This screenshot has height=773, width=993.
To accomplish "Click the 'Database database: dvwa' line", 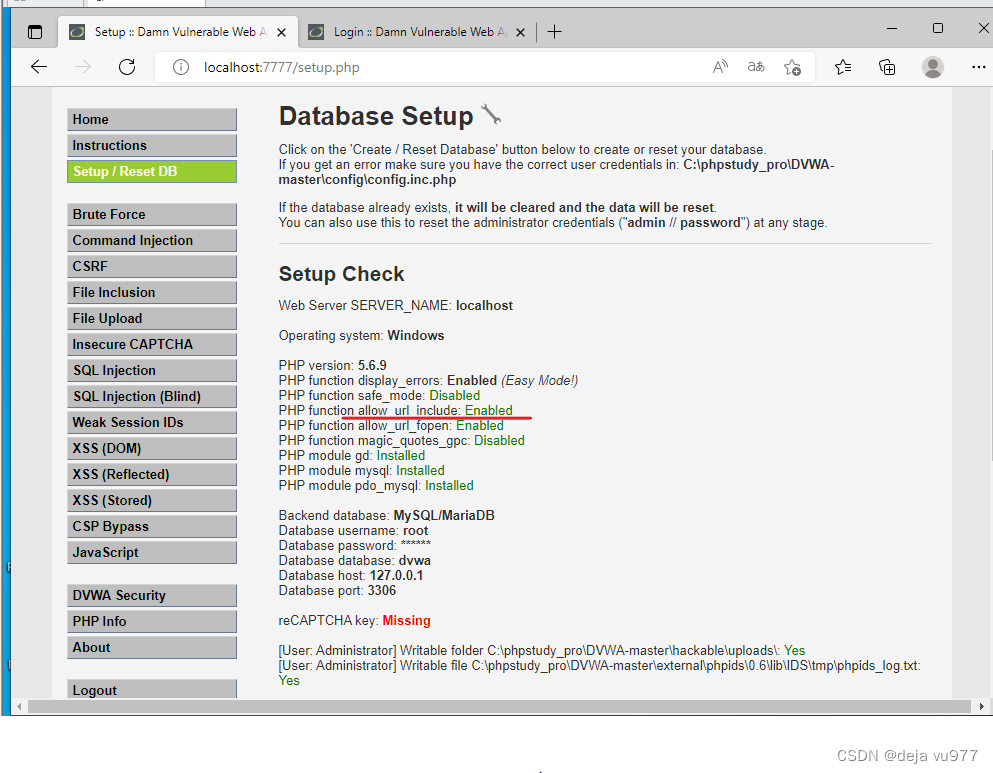I will pyautogui.click(x=355, y=560).
